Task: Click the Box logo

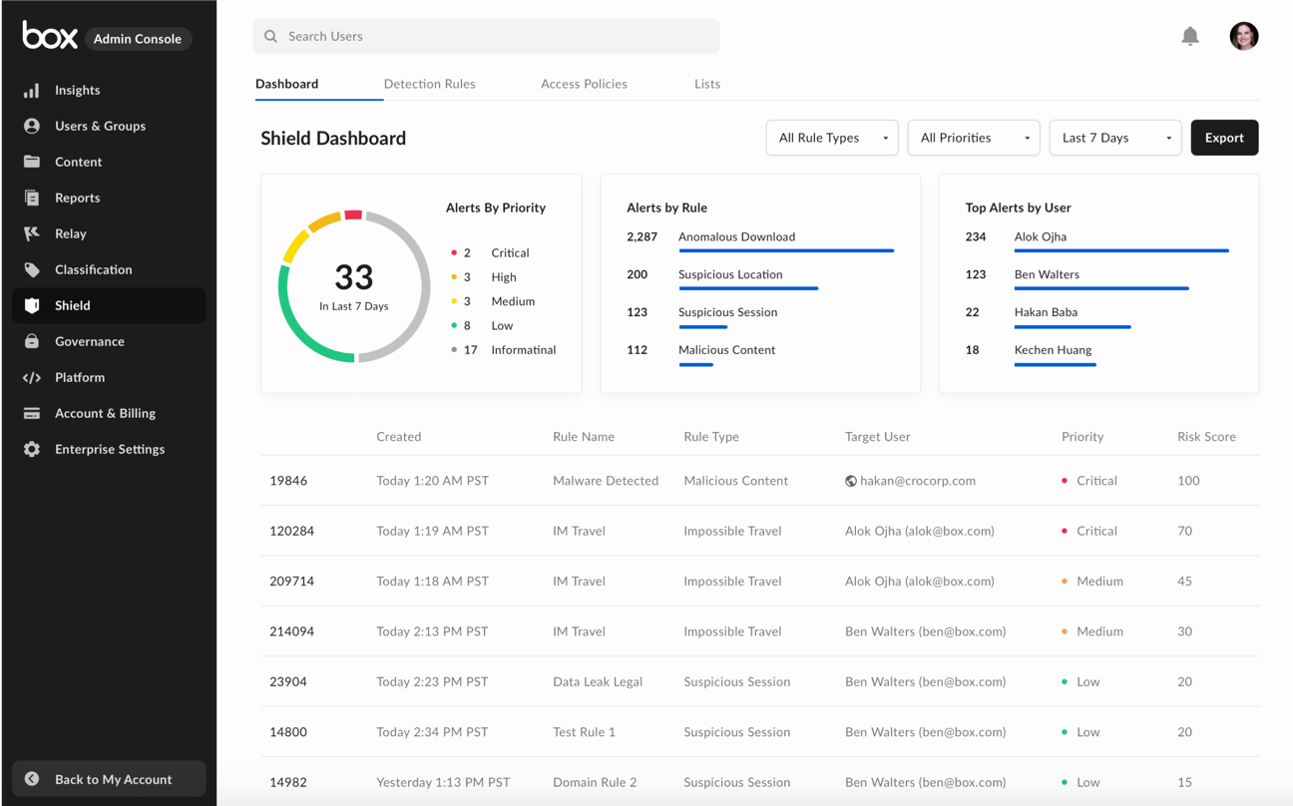Action: (x=50, y=36)
